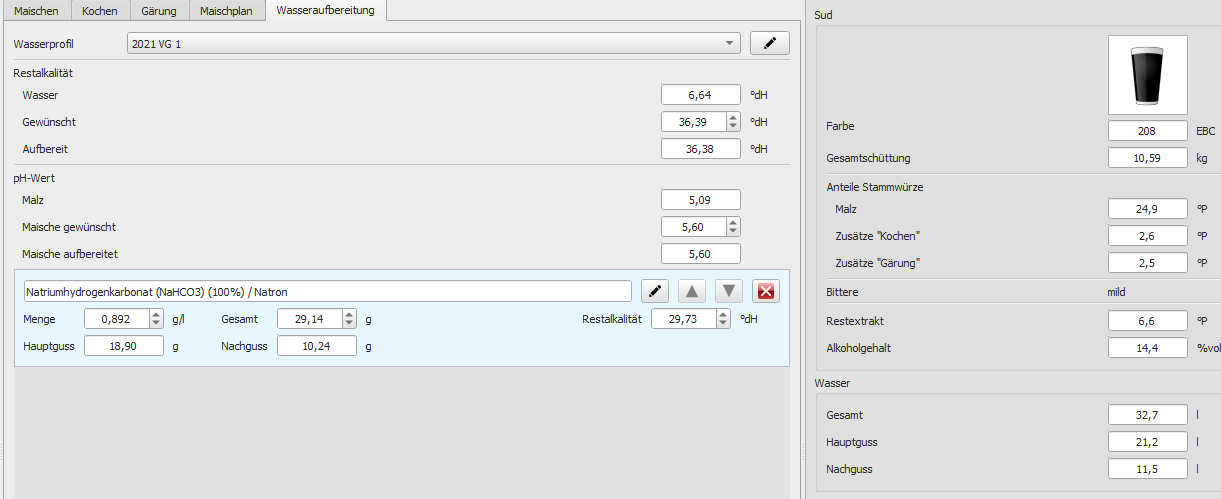Image resolution: width=1221 pixels, height=499 pixels.
Task: Switch to the Maischen tab
Action: click(x=36, y=11)
